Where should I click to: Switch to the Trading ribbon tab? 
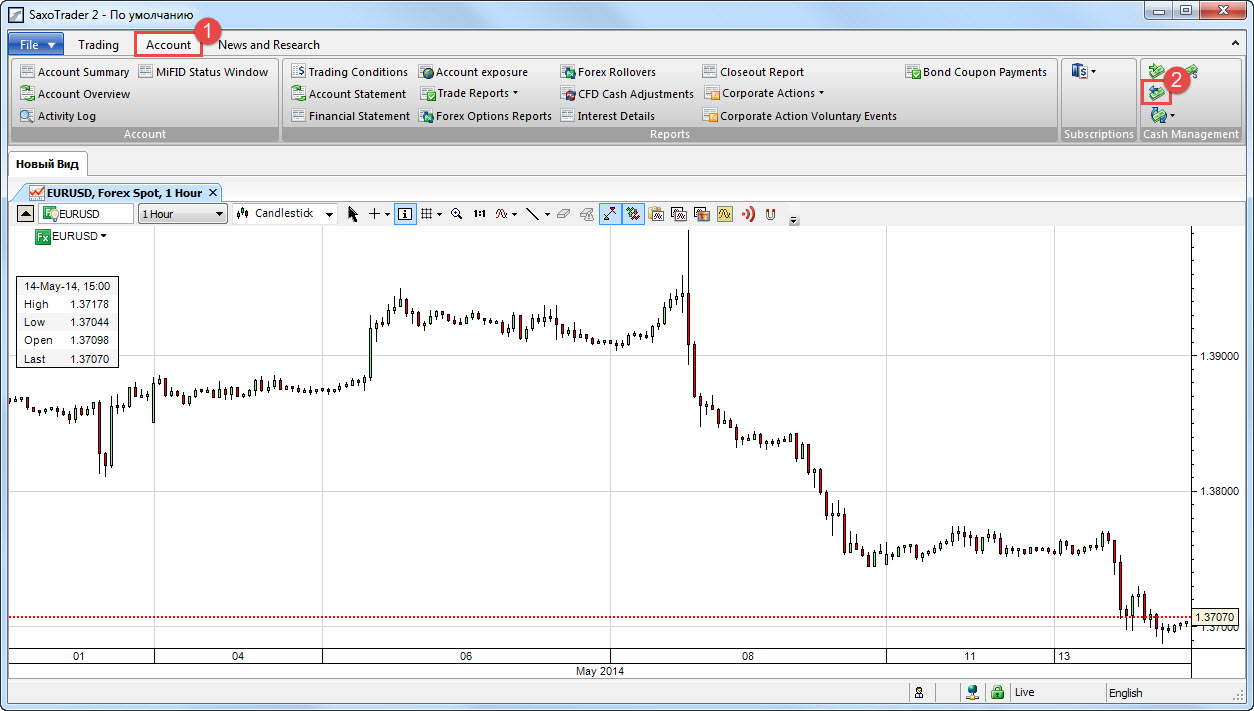coord(98,44)
